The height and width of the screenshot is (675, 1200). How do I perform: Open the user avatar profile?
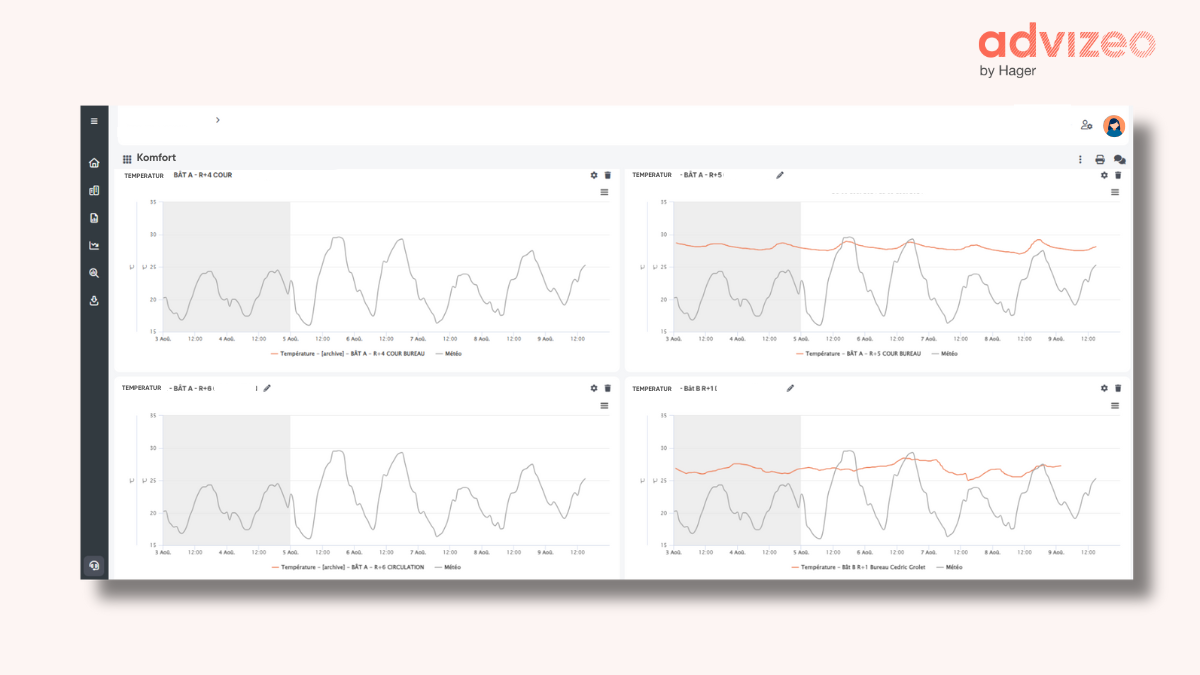1113,126
